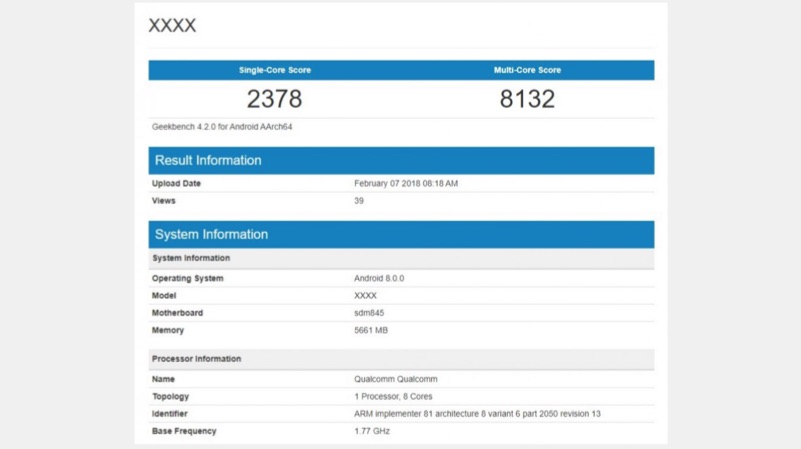Click the 1 Processor, 8 Cores topology value
This screenshot has width=801, height=449.
coord(393,397)
